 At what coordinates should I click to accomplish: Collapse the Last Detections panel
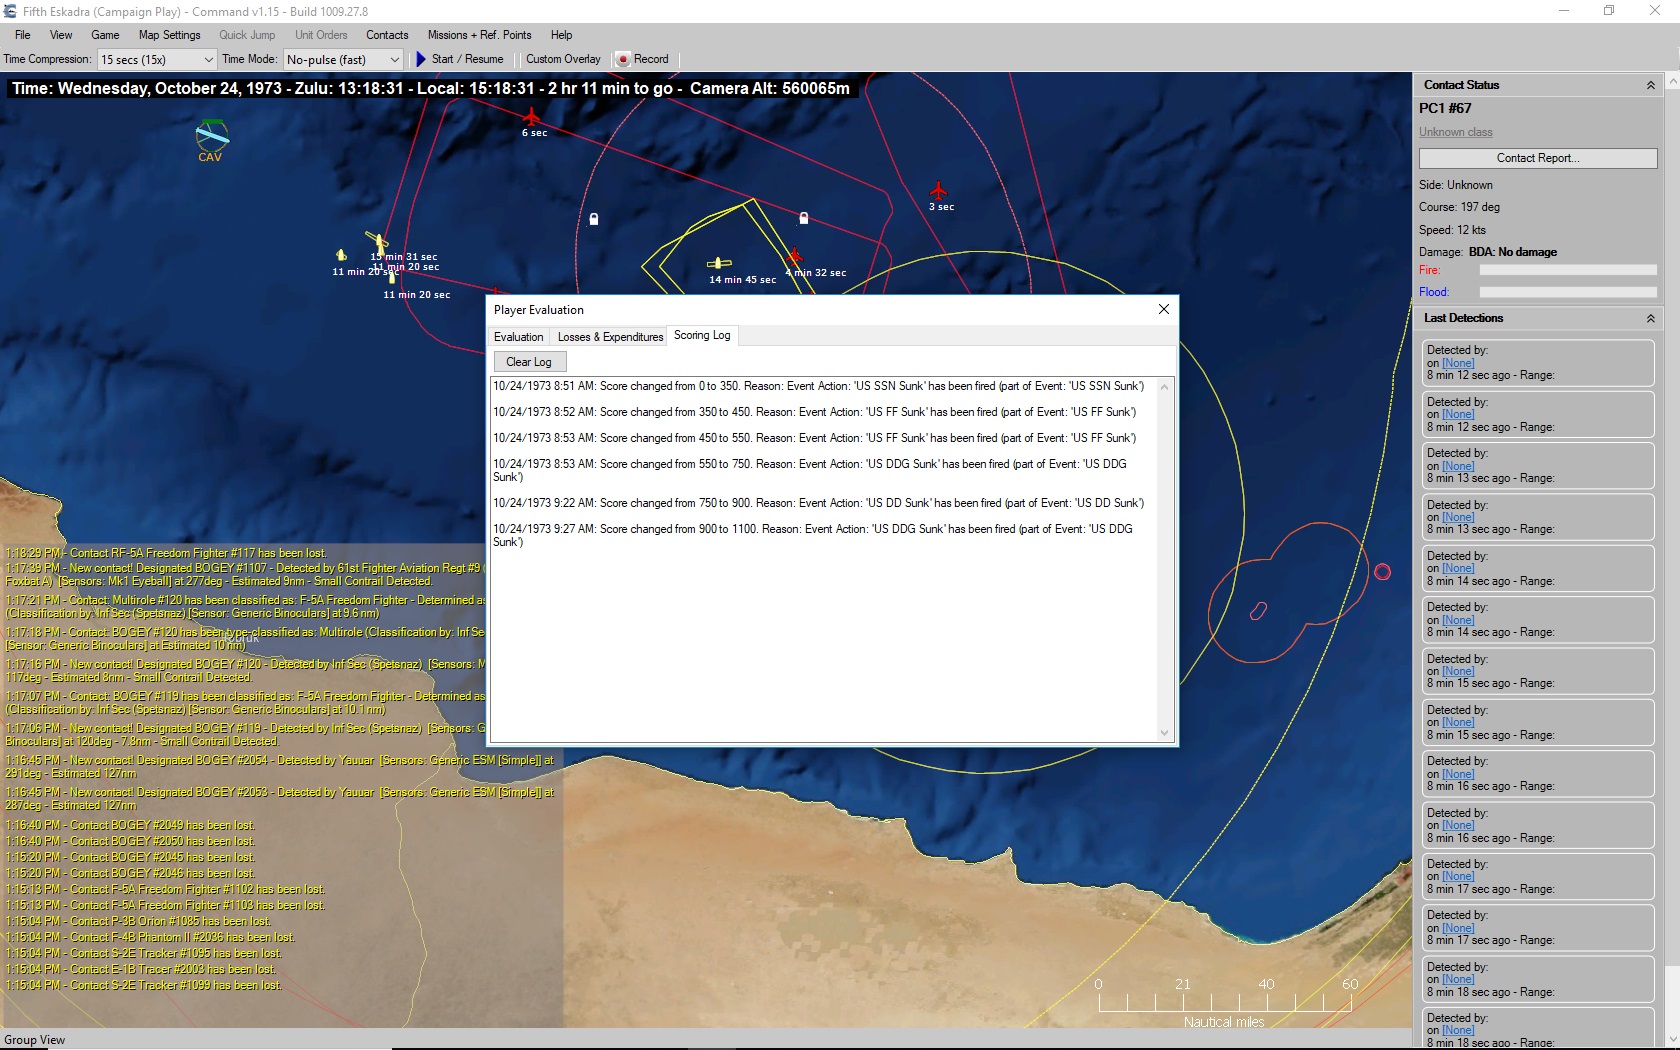click(1650, 318)
